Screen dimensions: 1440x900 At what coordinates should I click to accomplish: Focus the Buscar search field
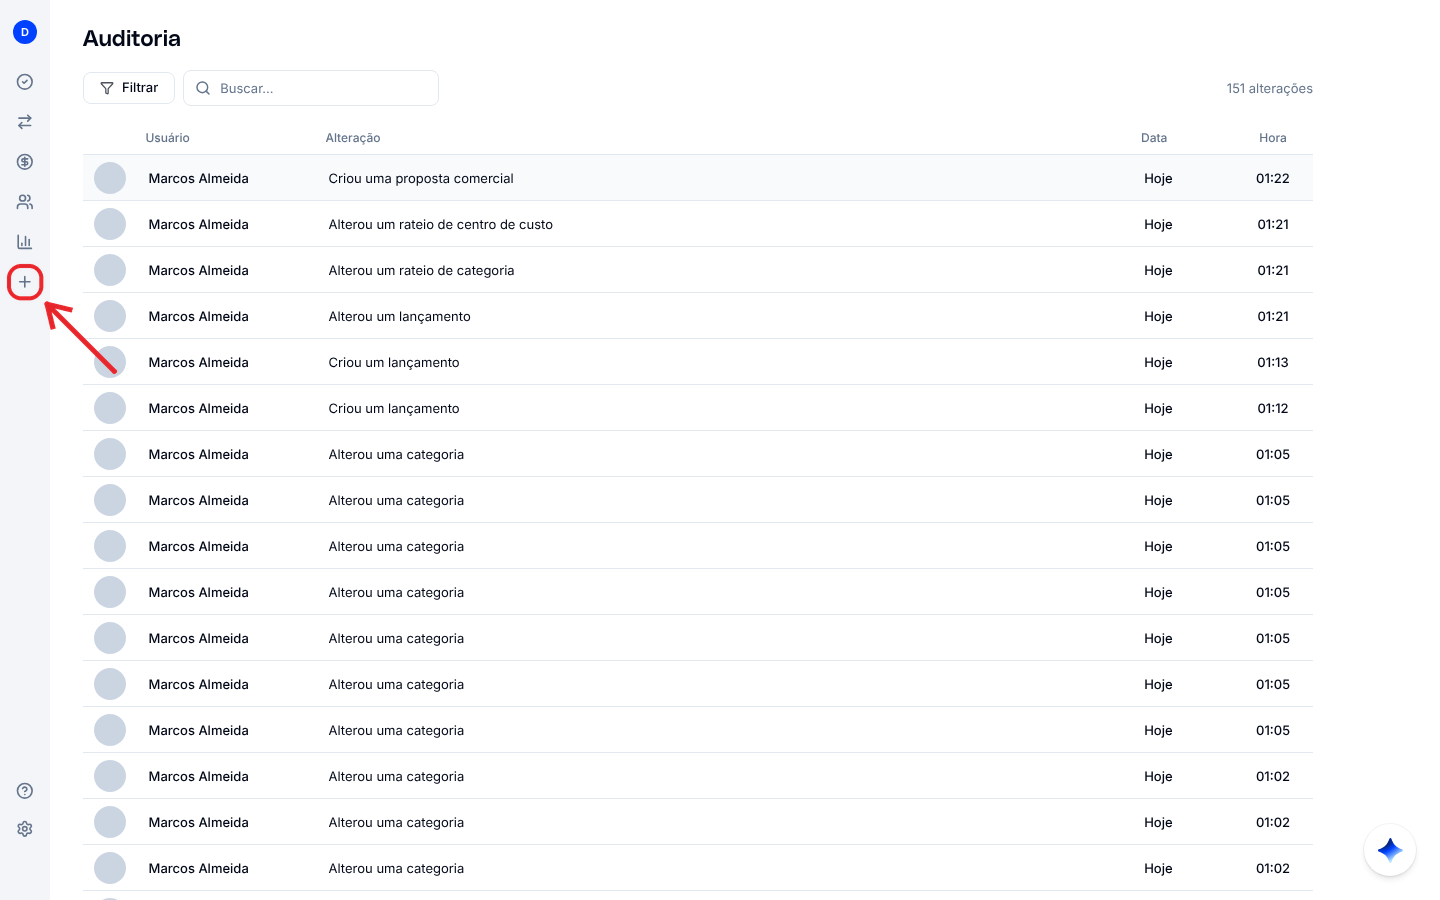pos(311,88)
